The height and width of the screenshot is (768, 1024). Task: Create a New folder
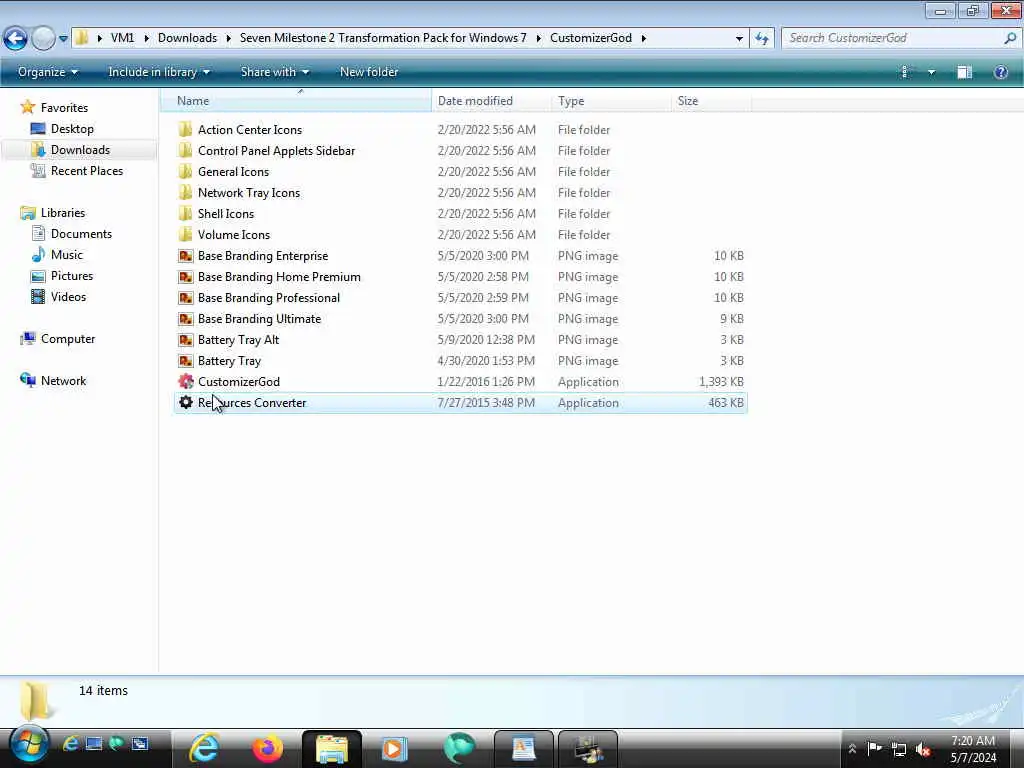[369, 72]
